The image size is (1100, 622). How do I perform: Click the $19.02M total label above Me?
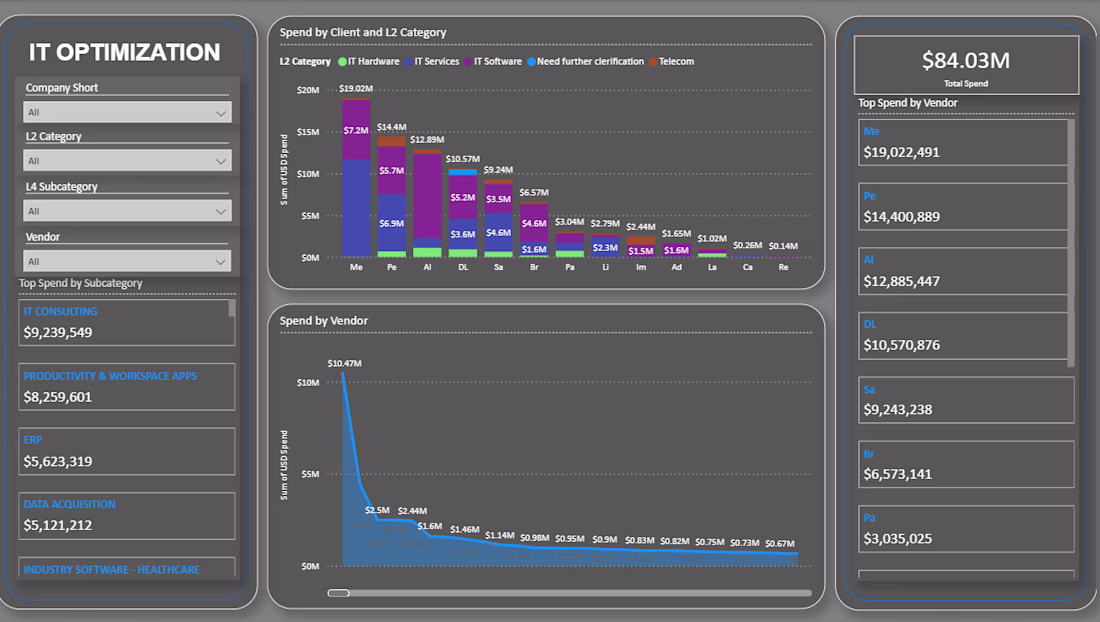point(356,88)
